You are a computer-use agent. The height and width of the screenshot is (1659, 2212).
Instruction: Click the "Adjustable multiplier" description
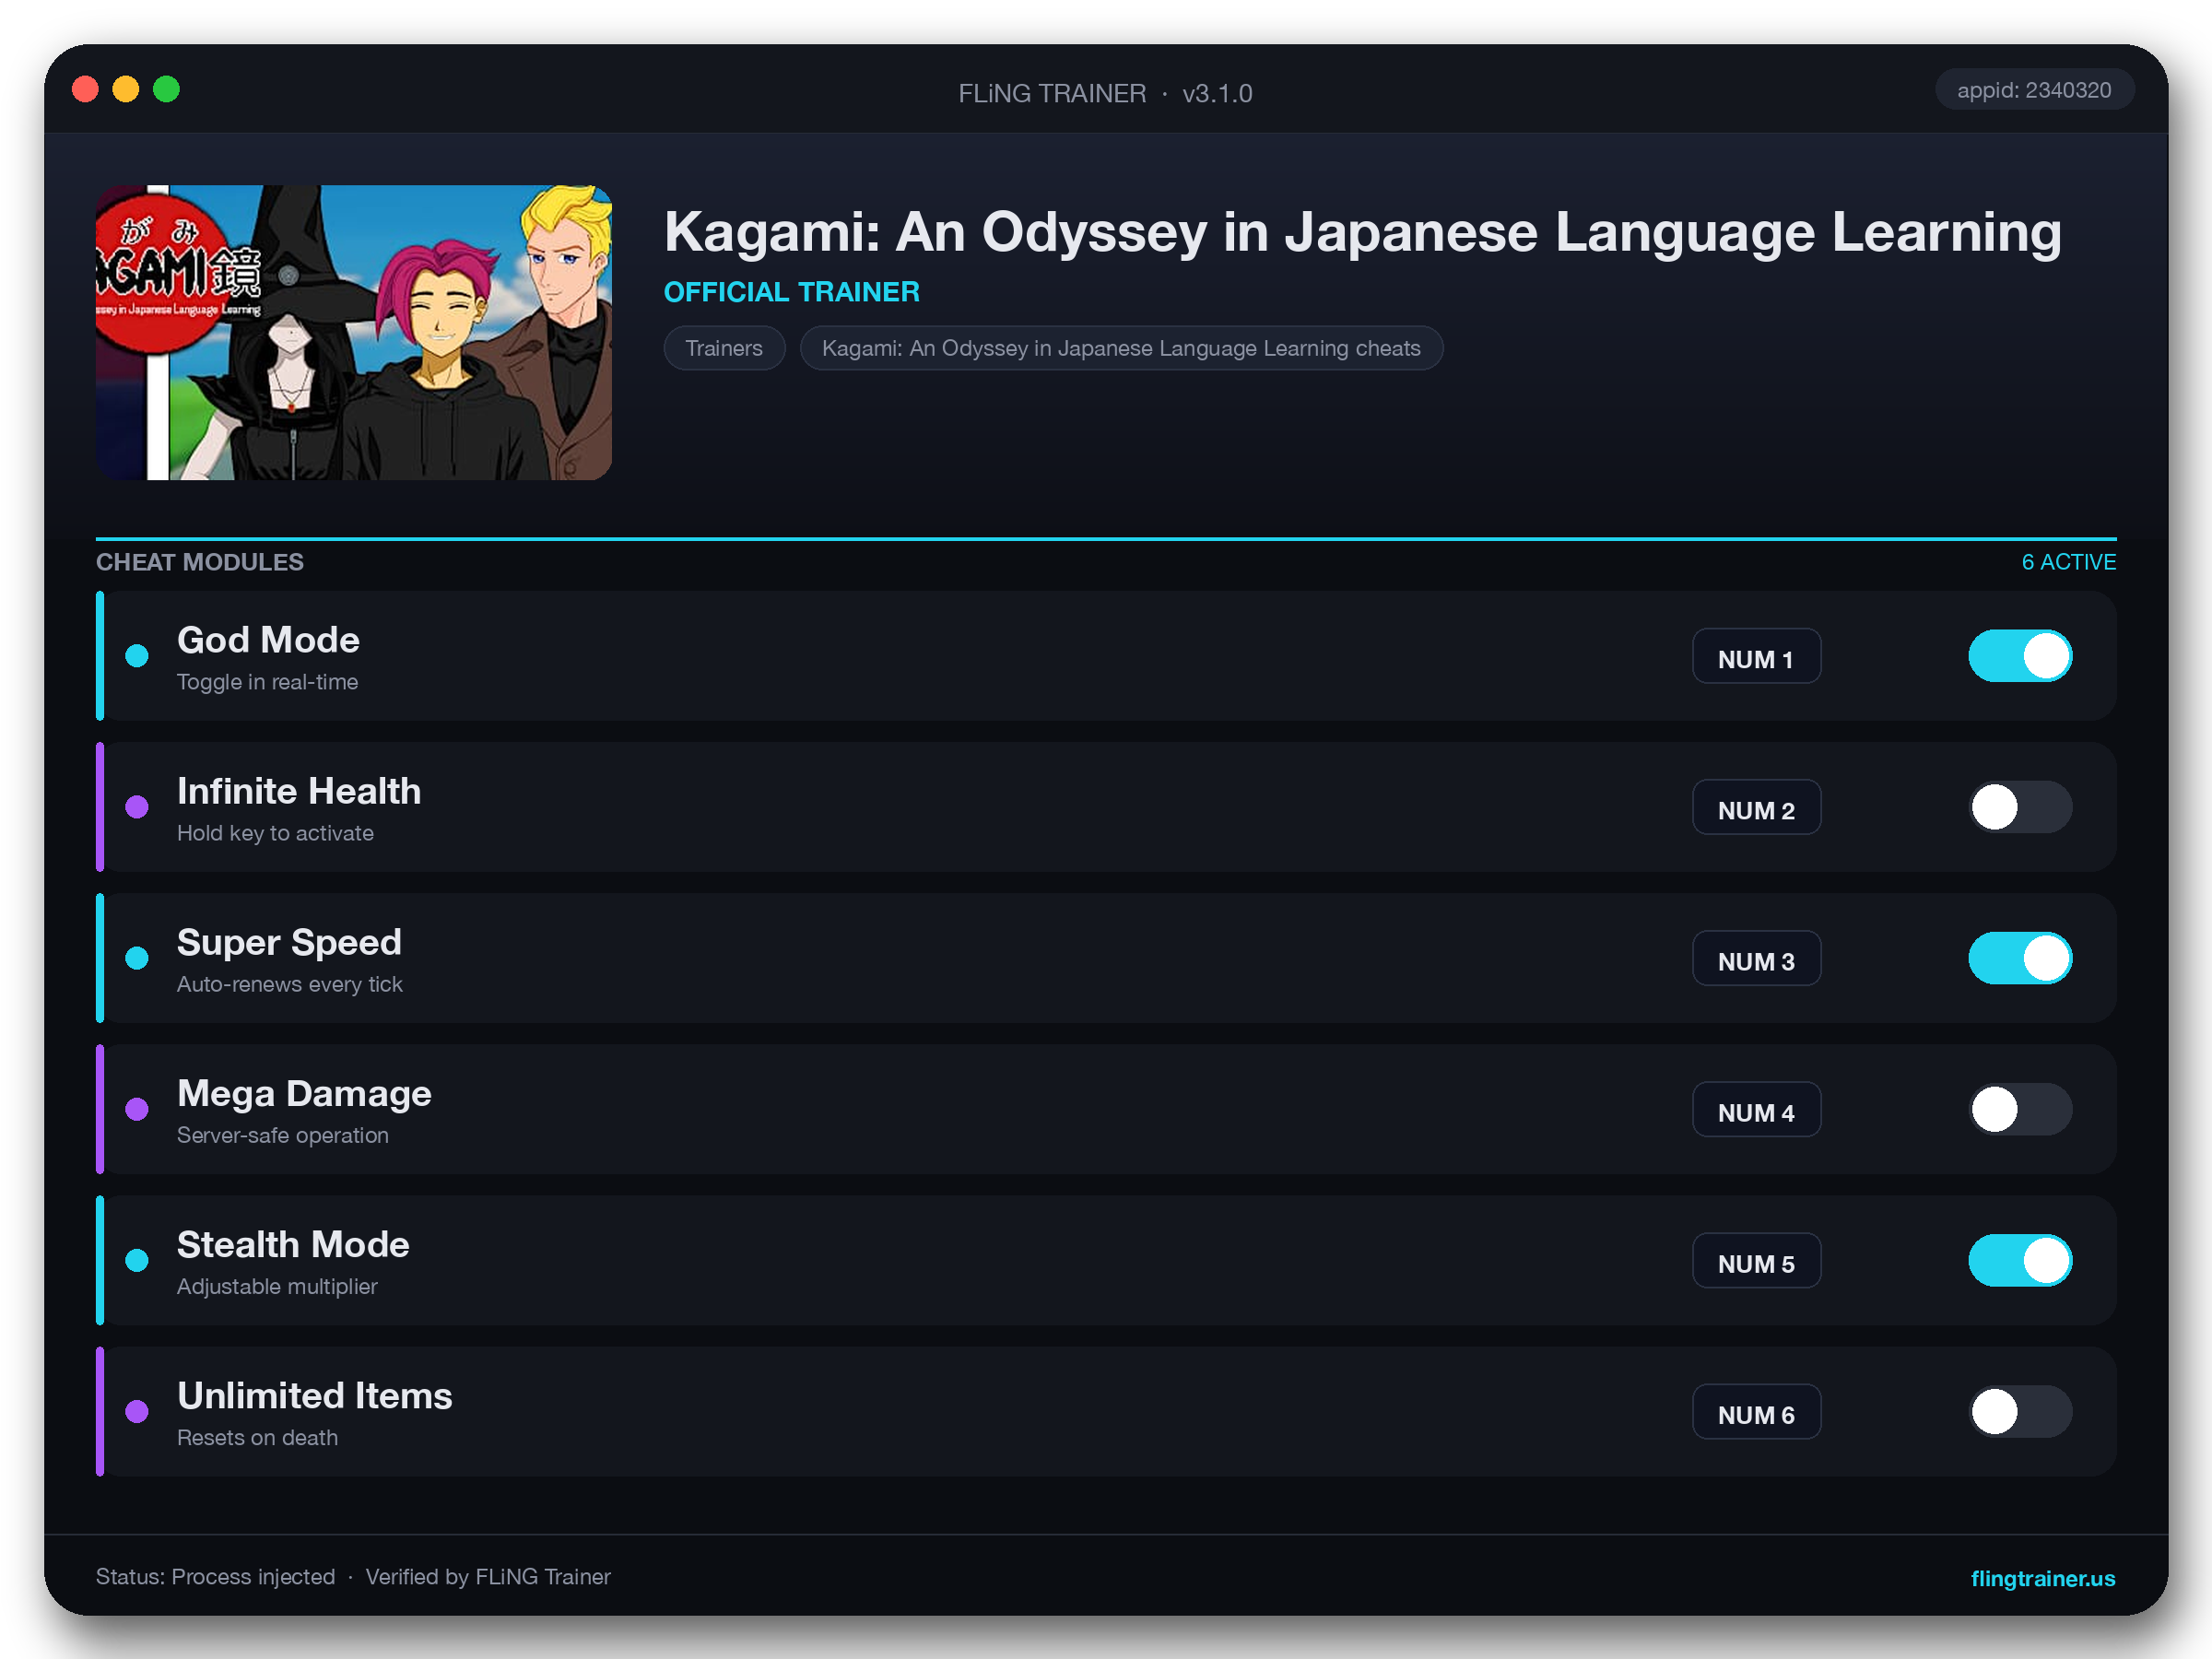(277, 1286)
